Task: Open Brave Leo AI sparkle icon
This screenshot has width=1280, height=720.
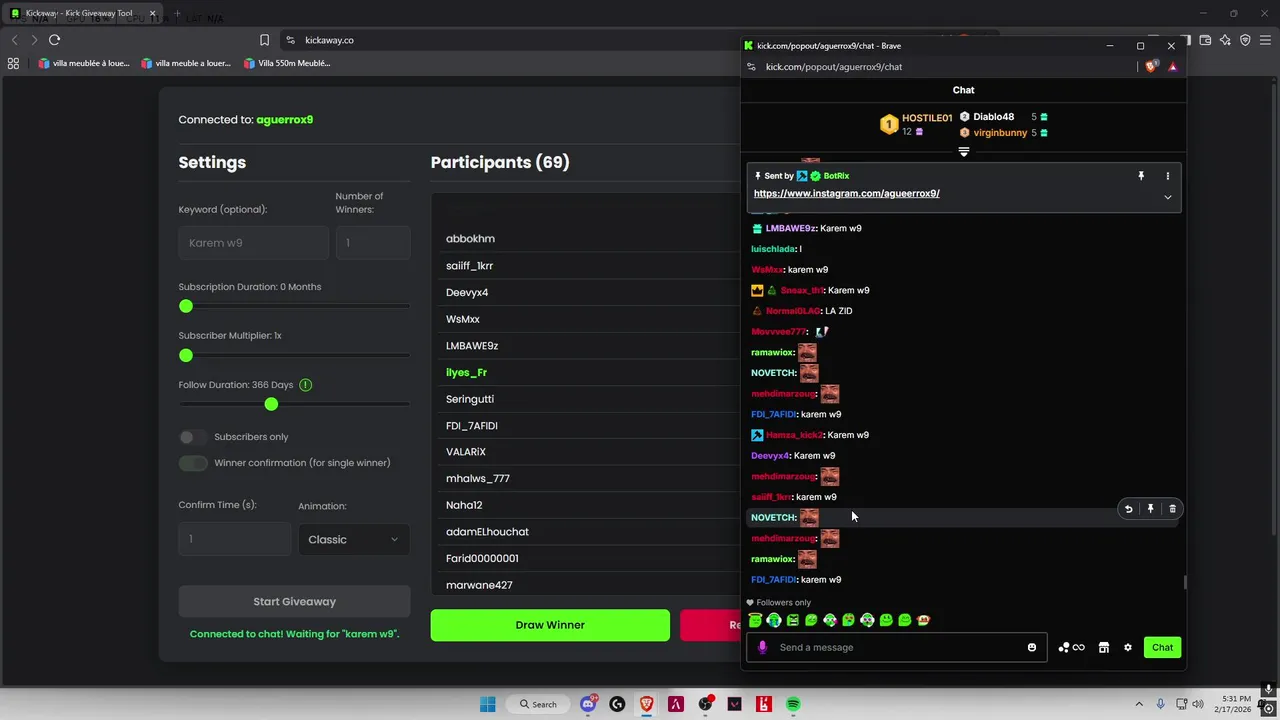Action: [1225, 40]
